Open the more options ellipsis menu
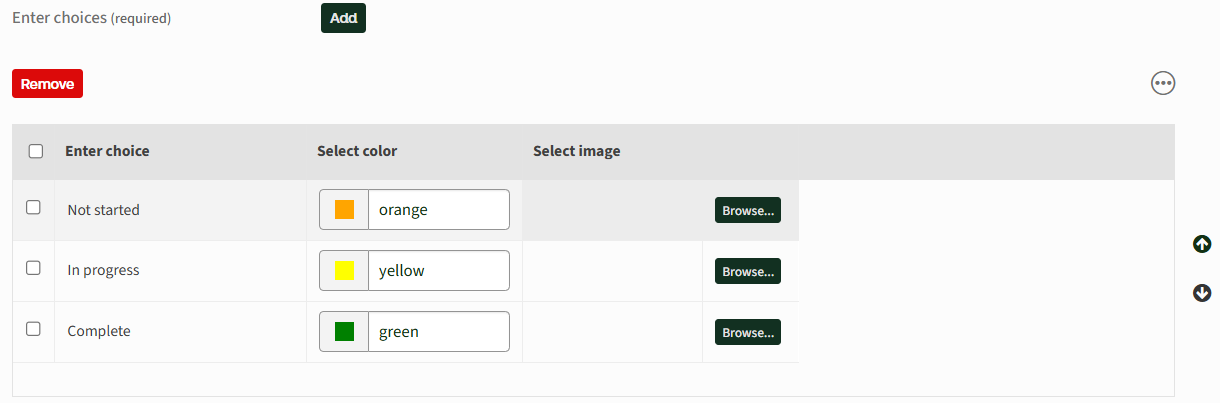 [x=1163, y=83]
